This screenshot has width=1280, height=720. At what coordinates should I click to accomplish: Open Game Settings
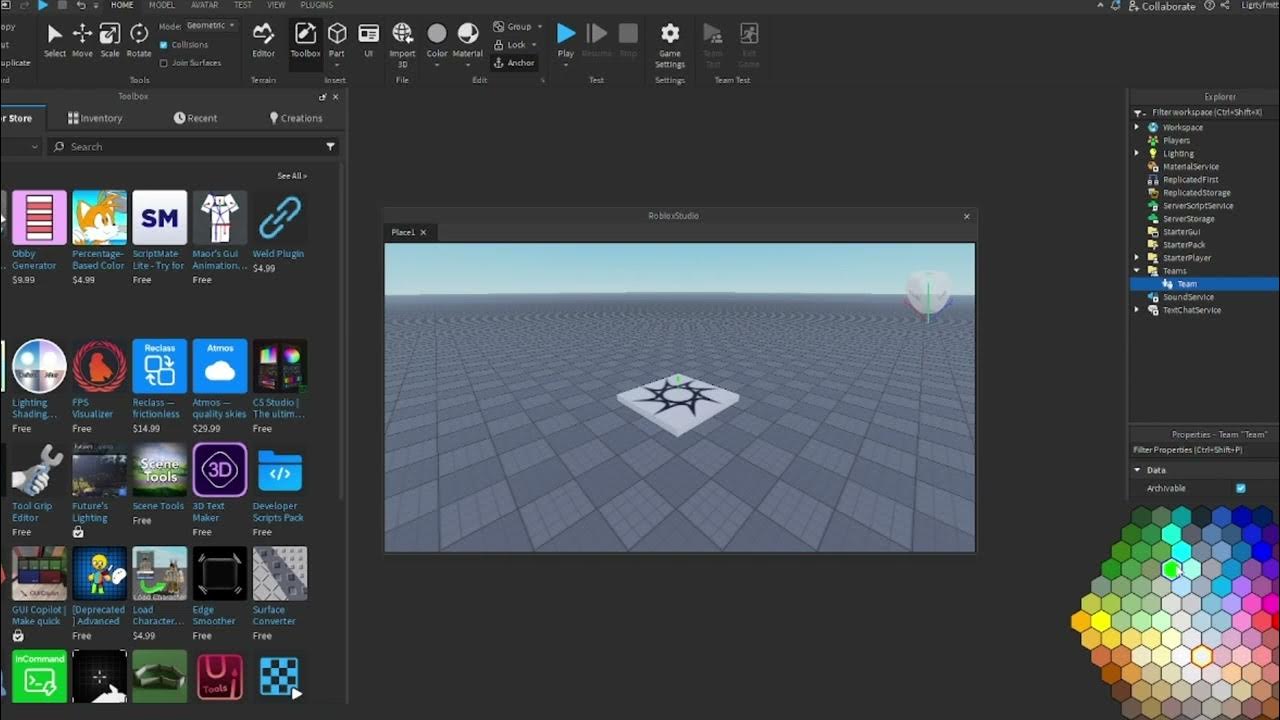pyautogui.click(x=670, y=45)
